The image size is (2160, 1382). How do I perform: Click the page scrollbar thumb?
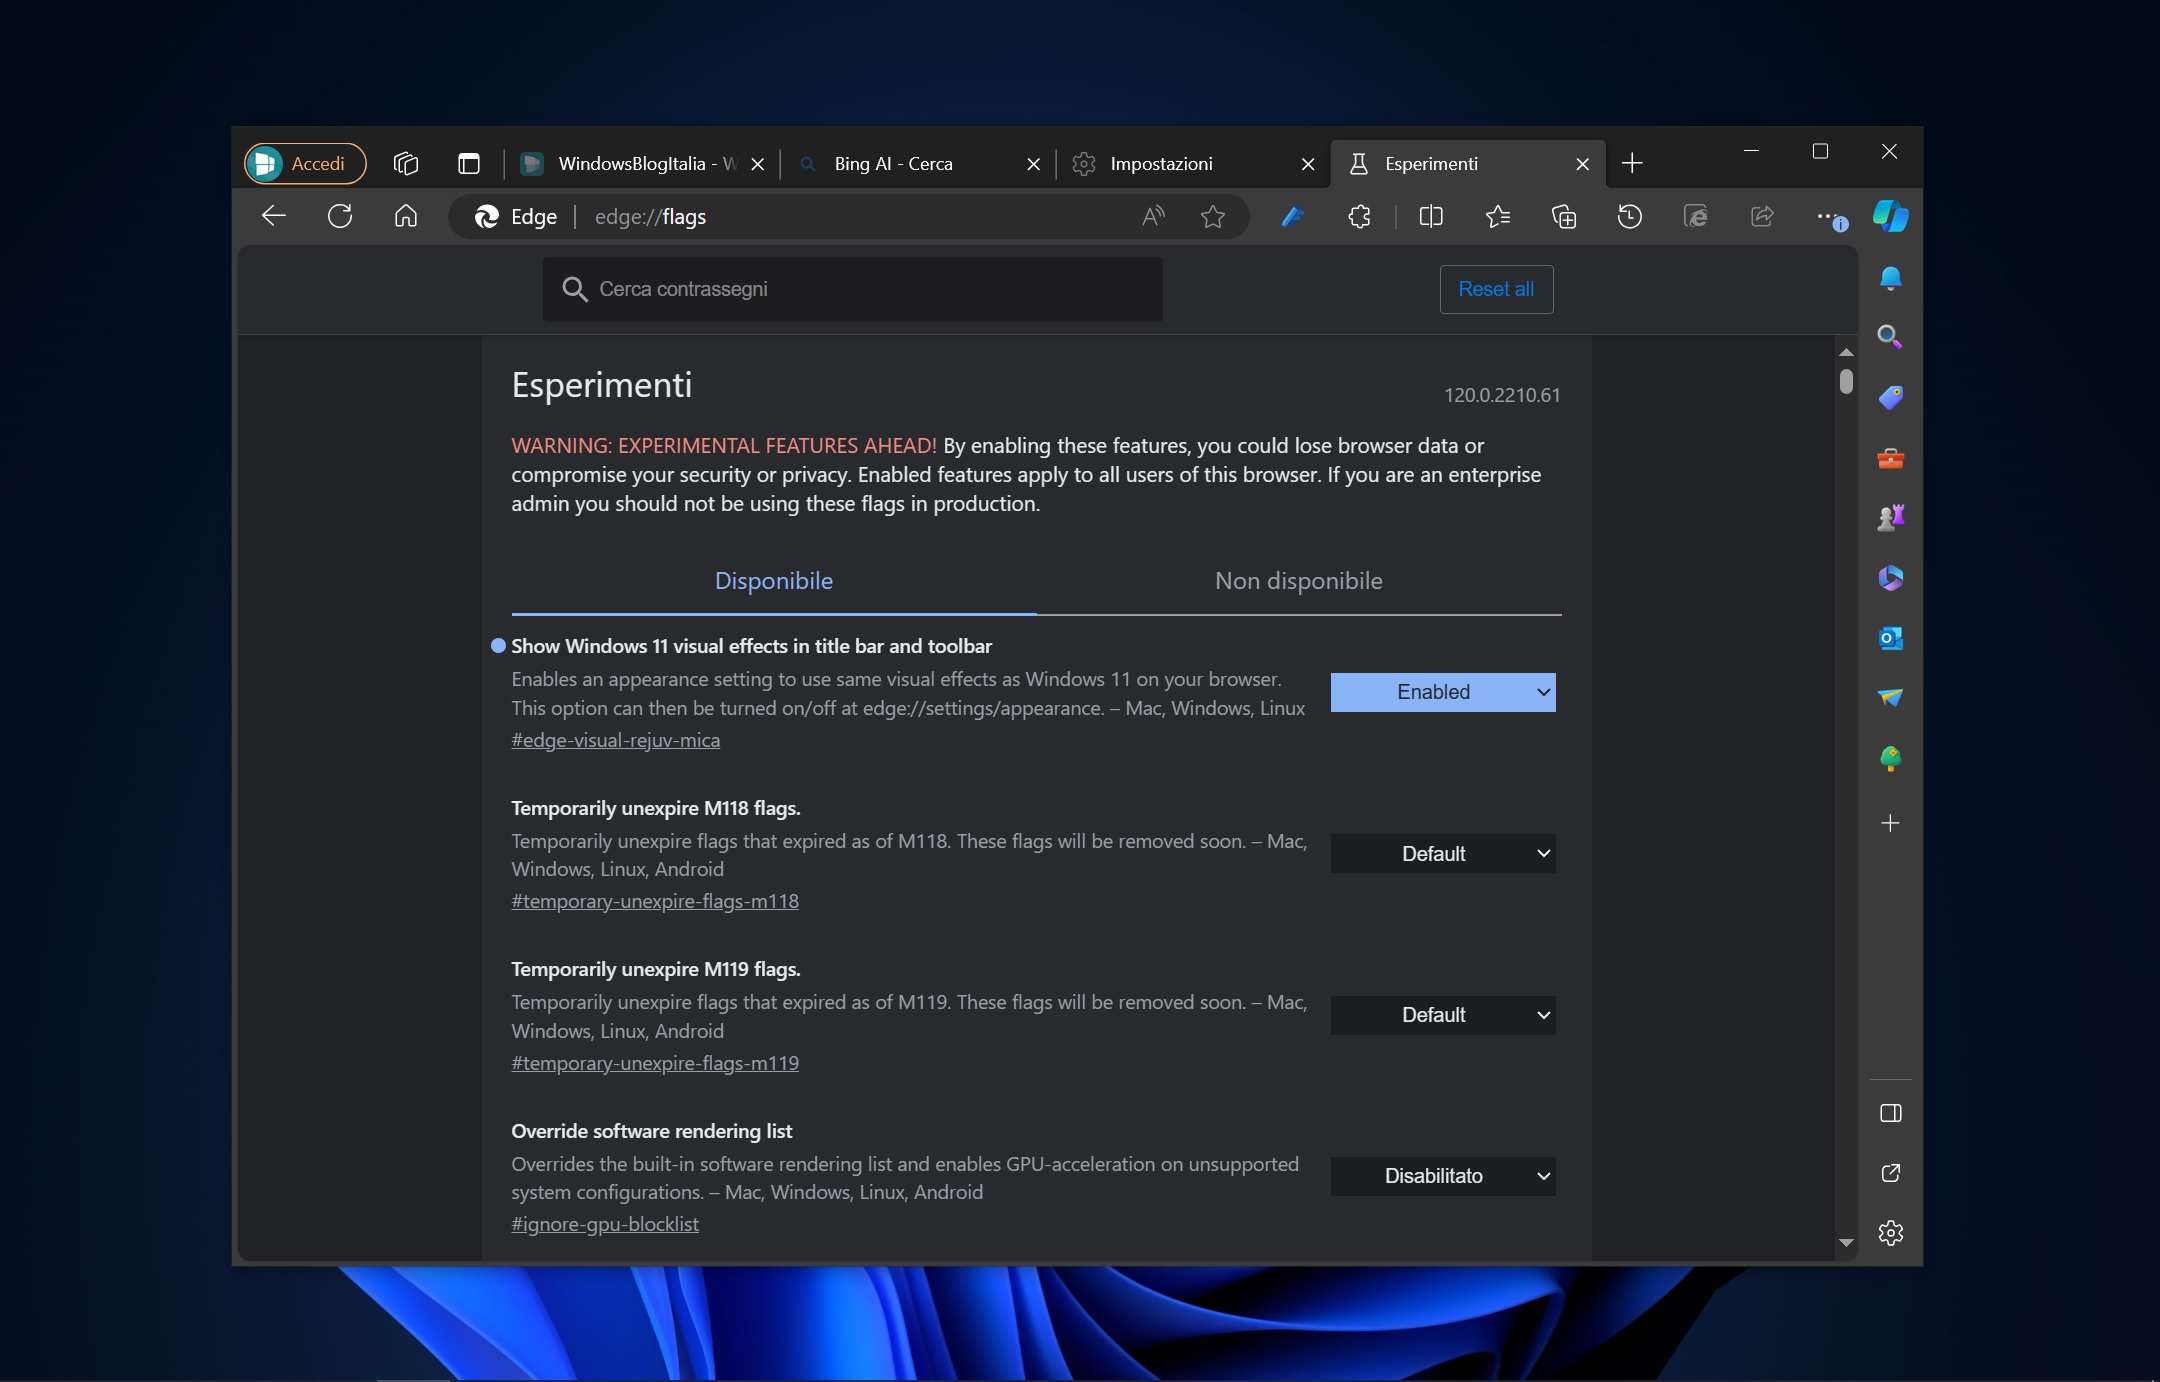[1846, 381]
